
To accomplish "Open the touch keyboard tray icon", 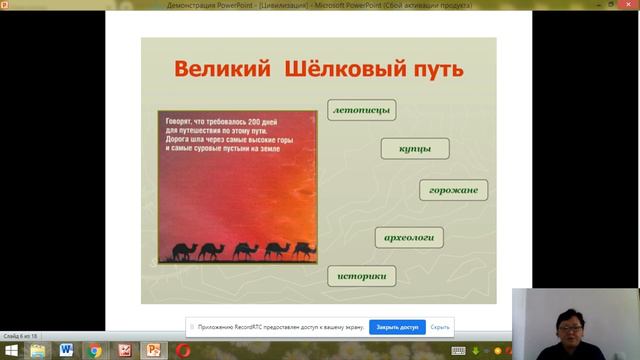I will tap(458, 351).
